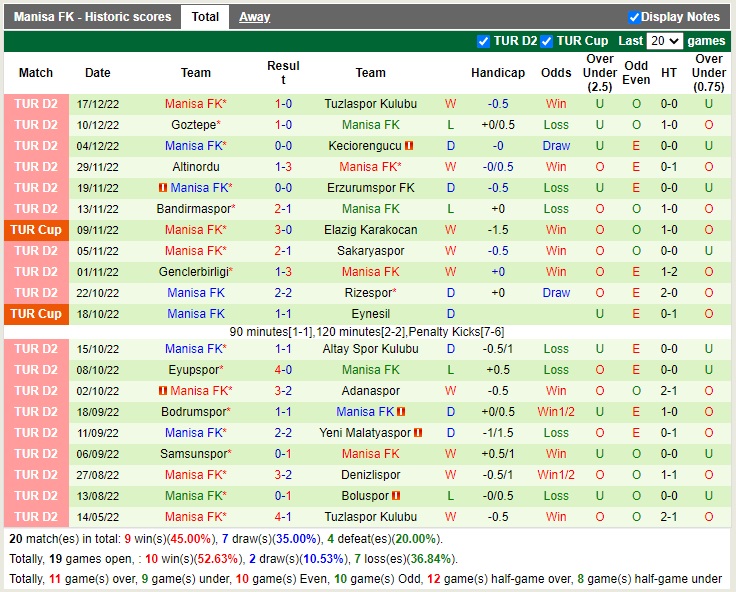
Task: Uncheck the TUR D2 league filter
Action: point(483,41)
